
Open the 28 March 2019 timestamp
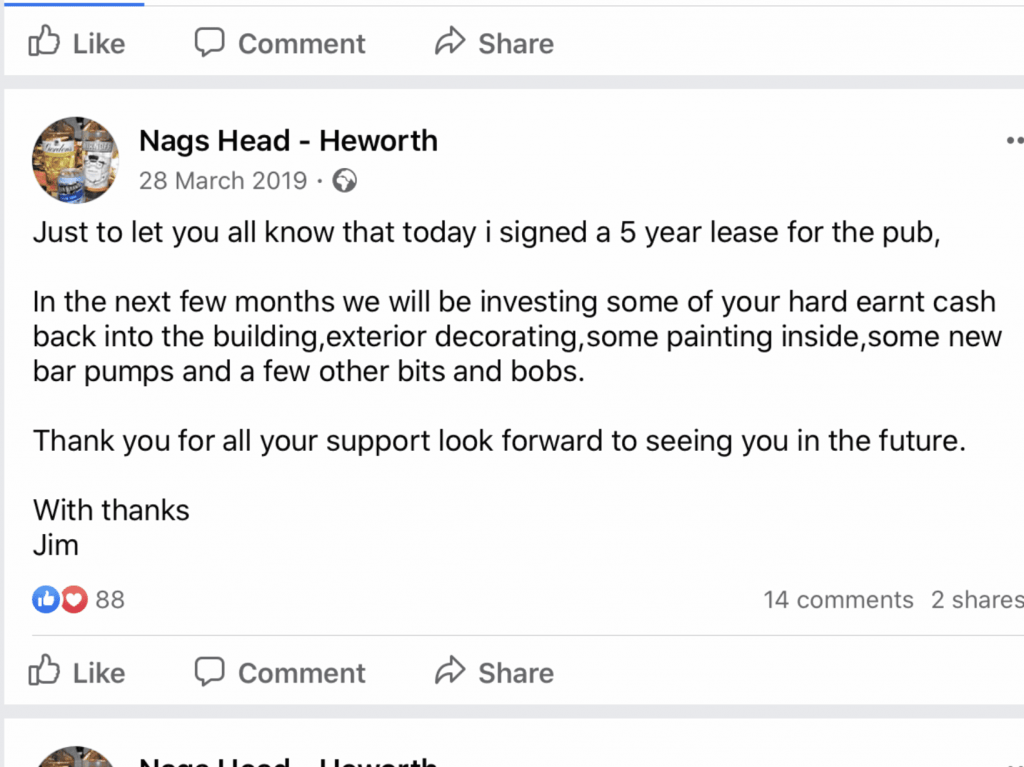(220, 181)
